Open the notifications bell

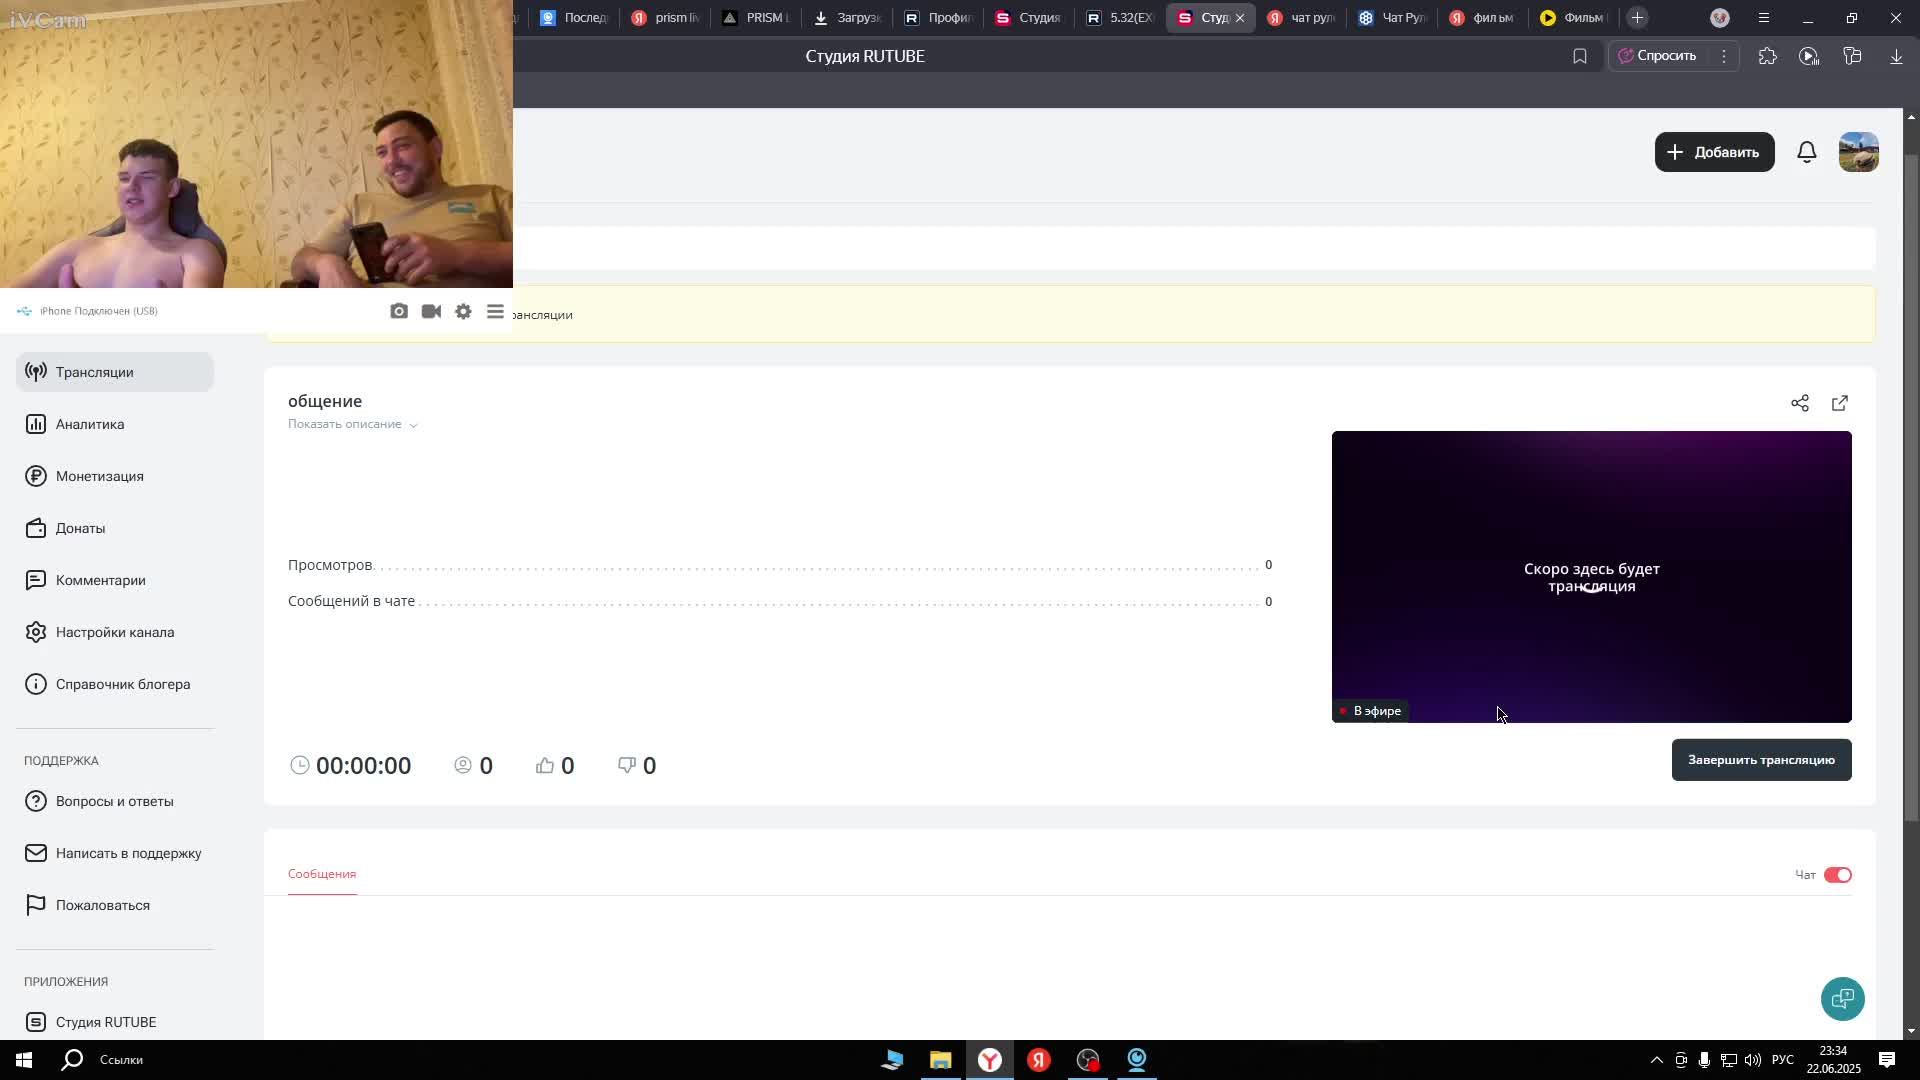click(1807, 152)
